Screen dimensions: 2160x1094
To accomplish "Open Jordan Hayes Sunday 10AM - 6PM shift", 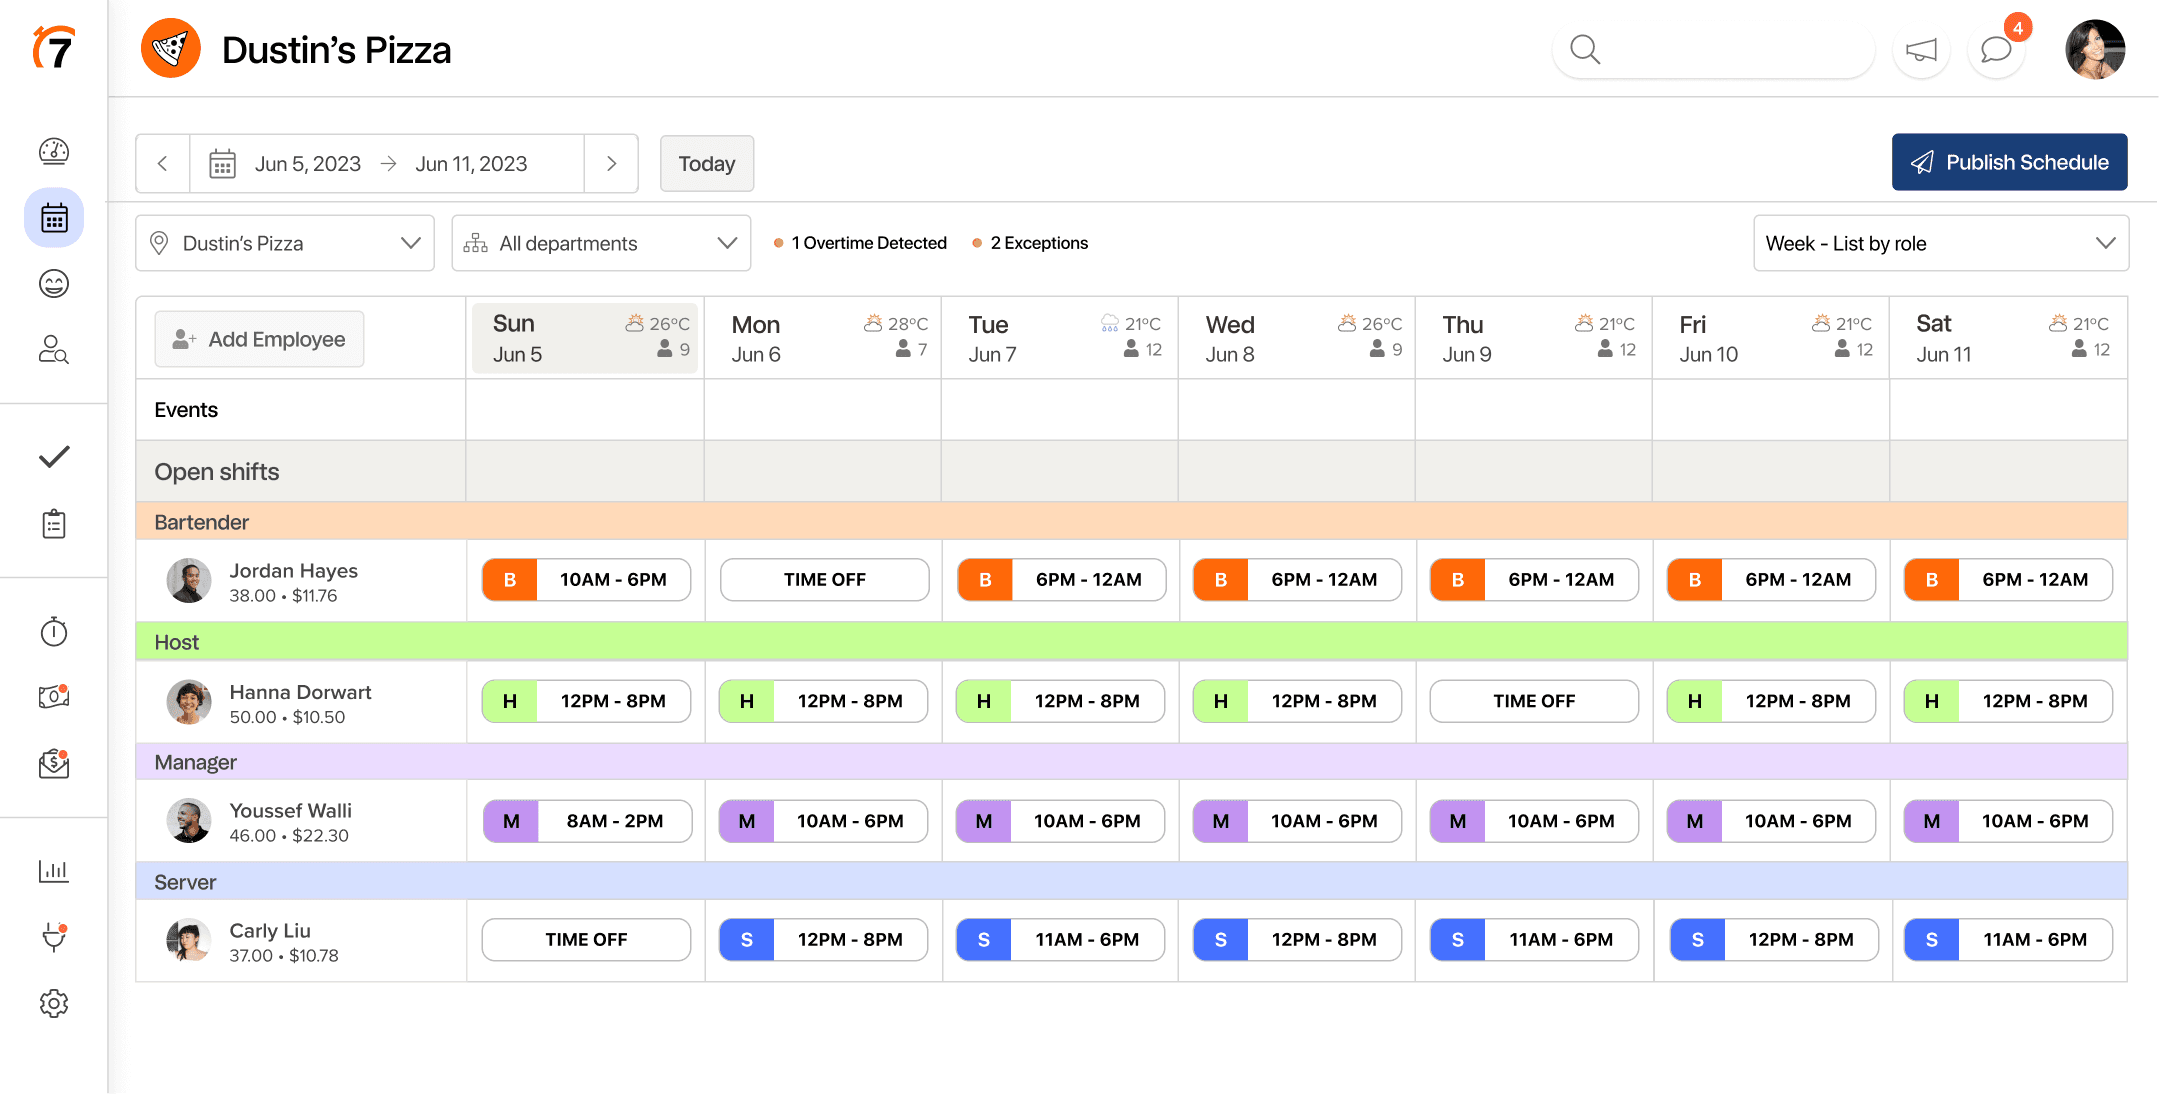I will click(586, 580).
